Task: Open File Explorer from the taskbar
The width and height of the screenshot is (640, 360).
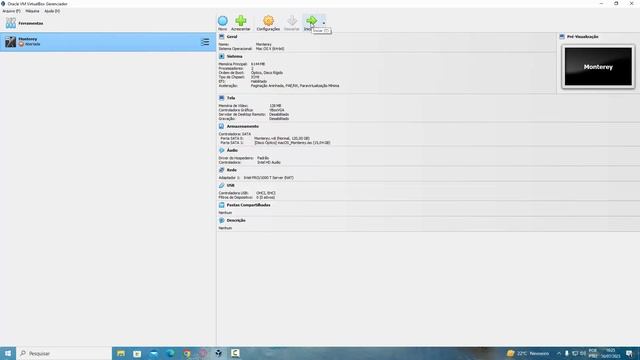Action: tap(121, 353)
